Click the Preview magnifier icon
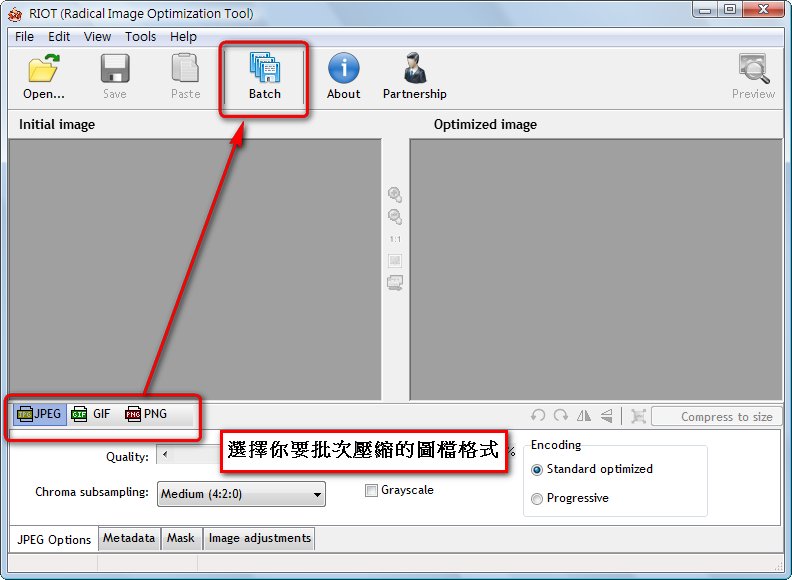The width and height of the screenshot is (792, 580). click(x=754, y=68)
